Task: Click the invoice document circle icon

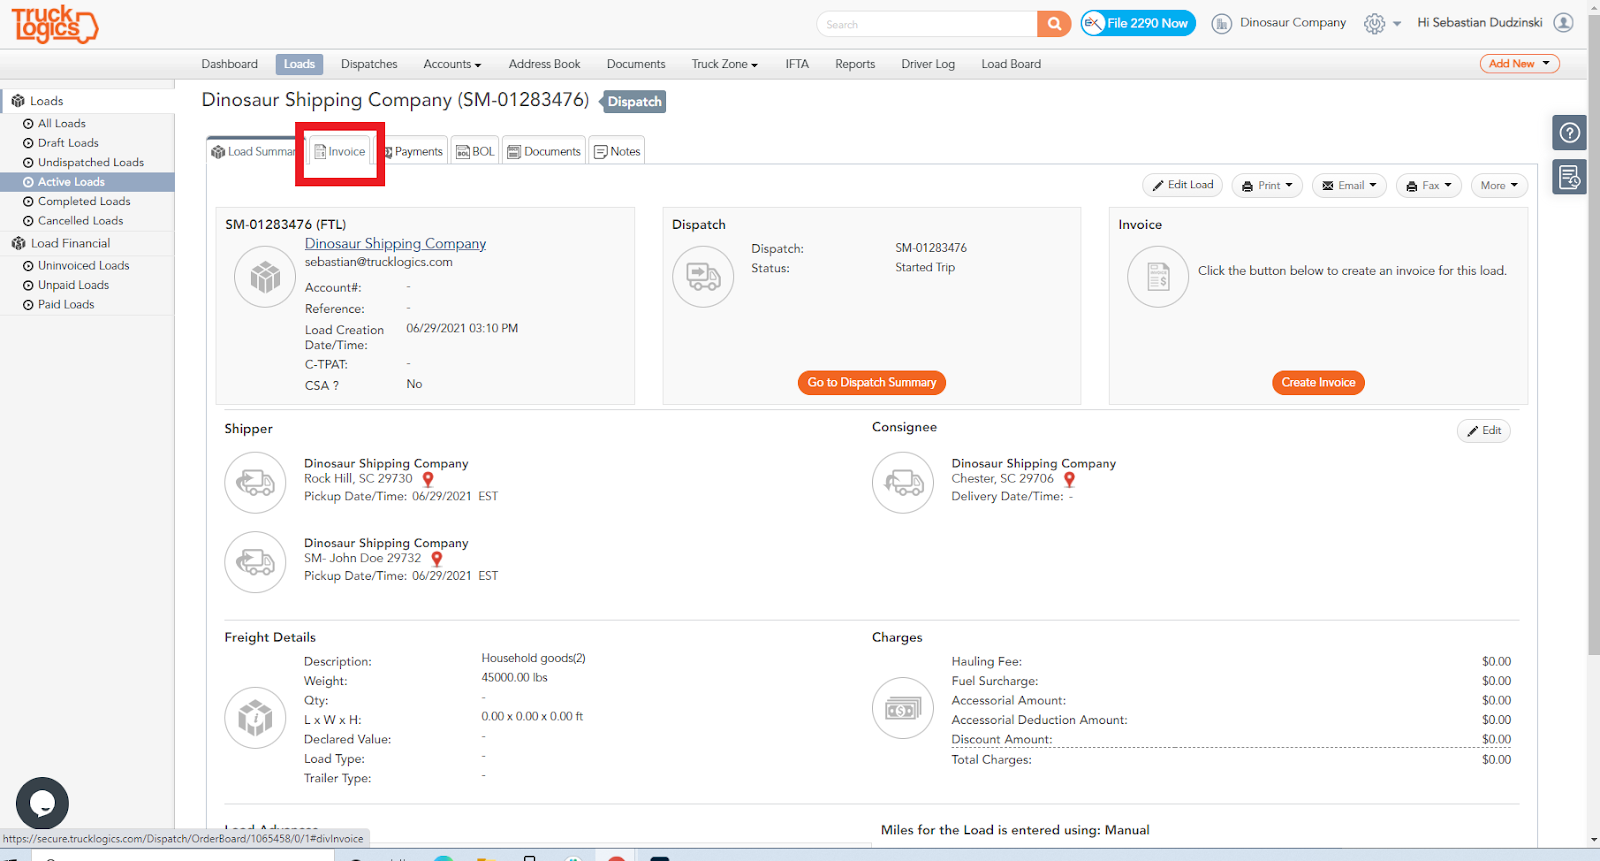Action: coord(1158,276)
